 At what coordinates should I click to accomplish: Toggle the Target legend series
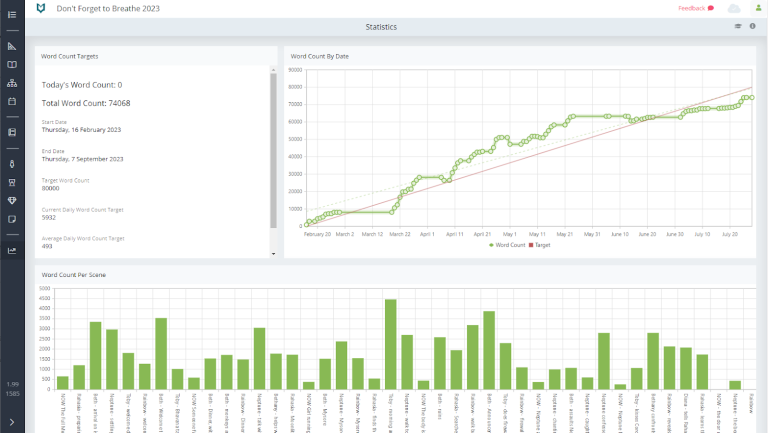pos(541,244)
